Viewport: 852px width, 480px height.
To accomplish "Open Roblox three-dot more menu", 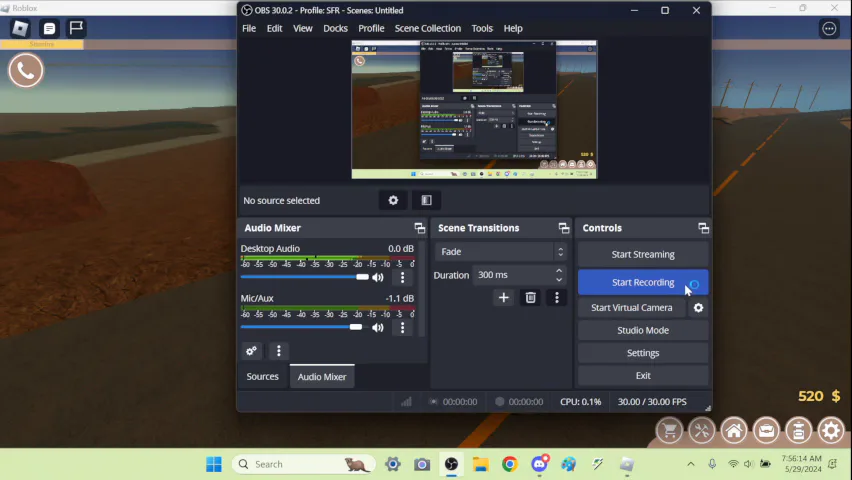I will click(829, 29).
